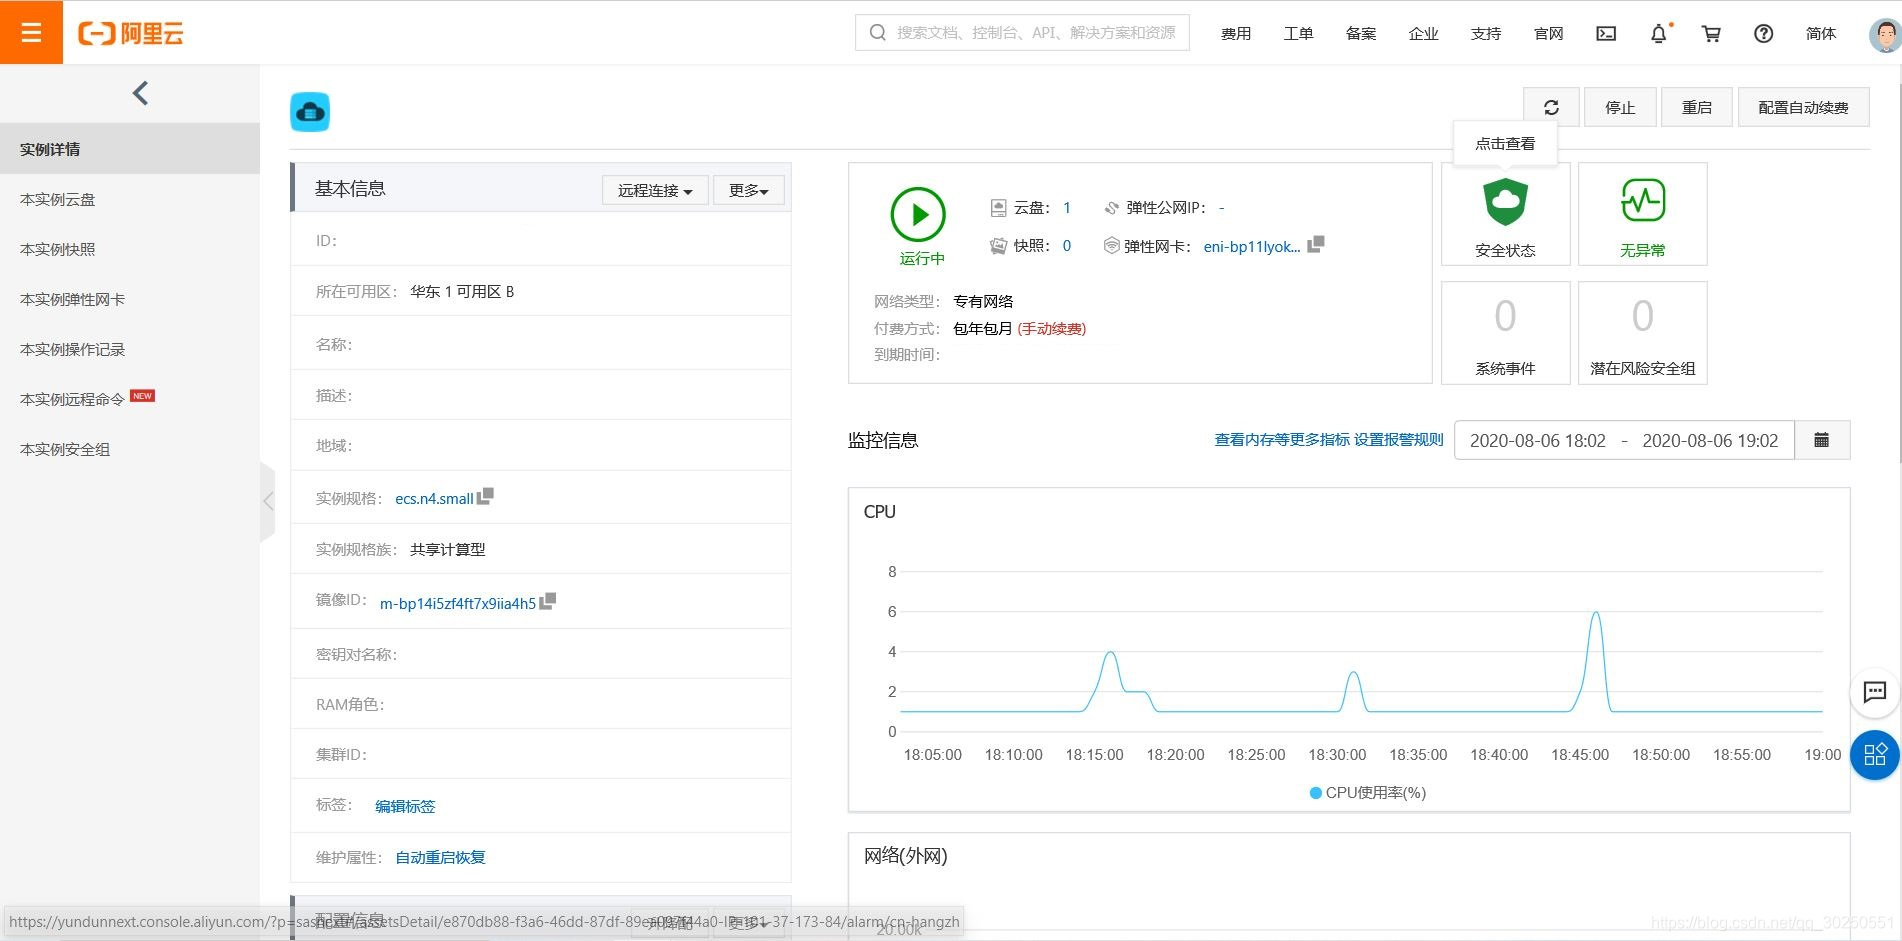Viewport: 1902px width, 941px height.
Task: Open the blue floating apps grid button
Action: 1875,754
